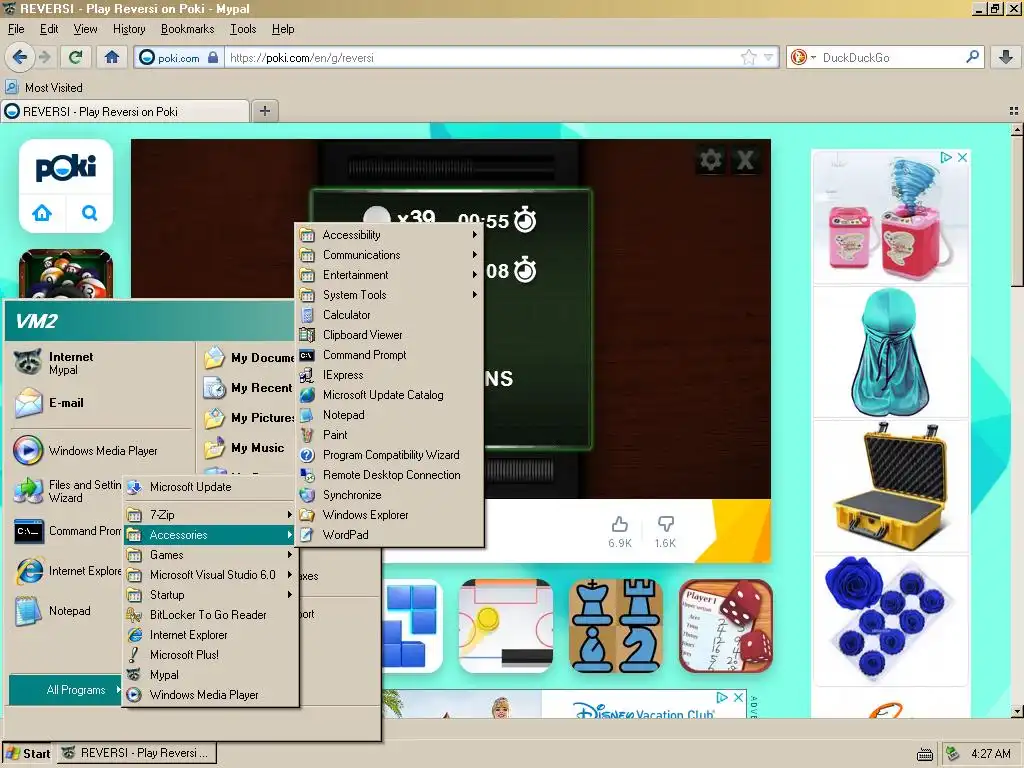The height and width of the screenshot is (768, 1024).
Task: Open Clipboard Viewer
Action: pos(390,335)
